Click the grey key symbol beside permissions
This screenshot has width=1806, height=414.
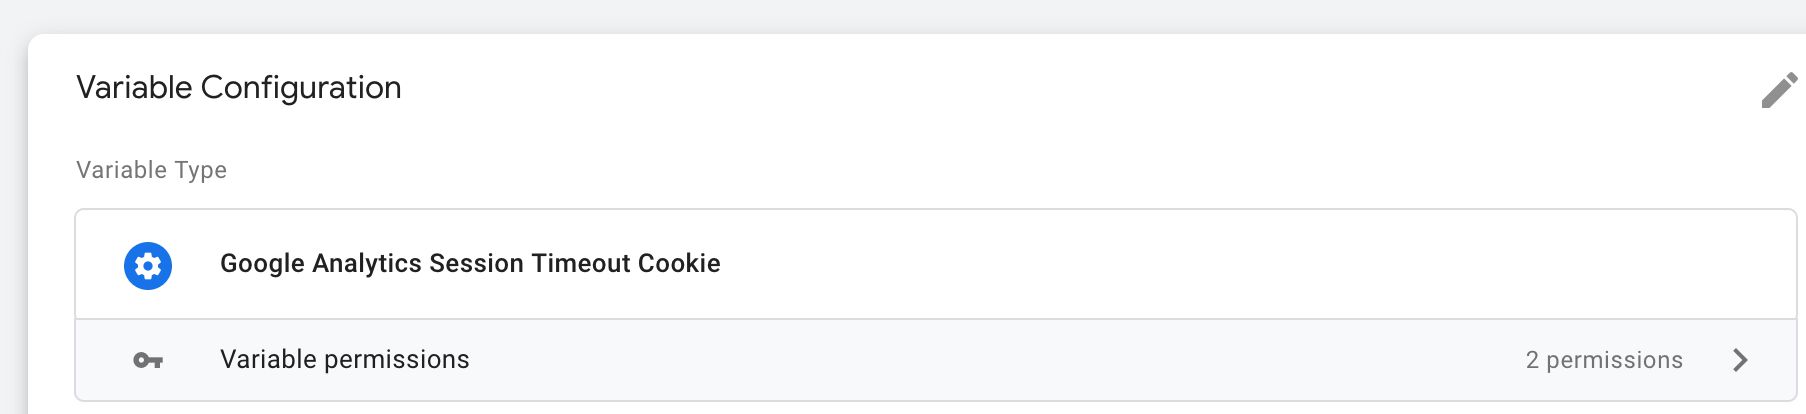(x=148, y=360)
